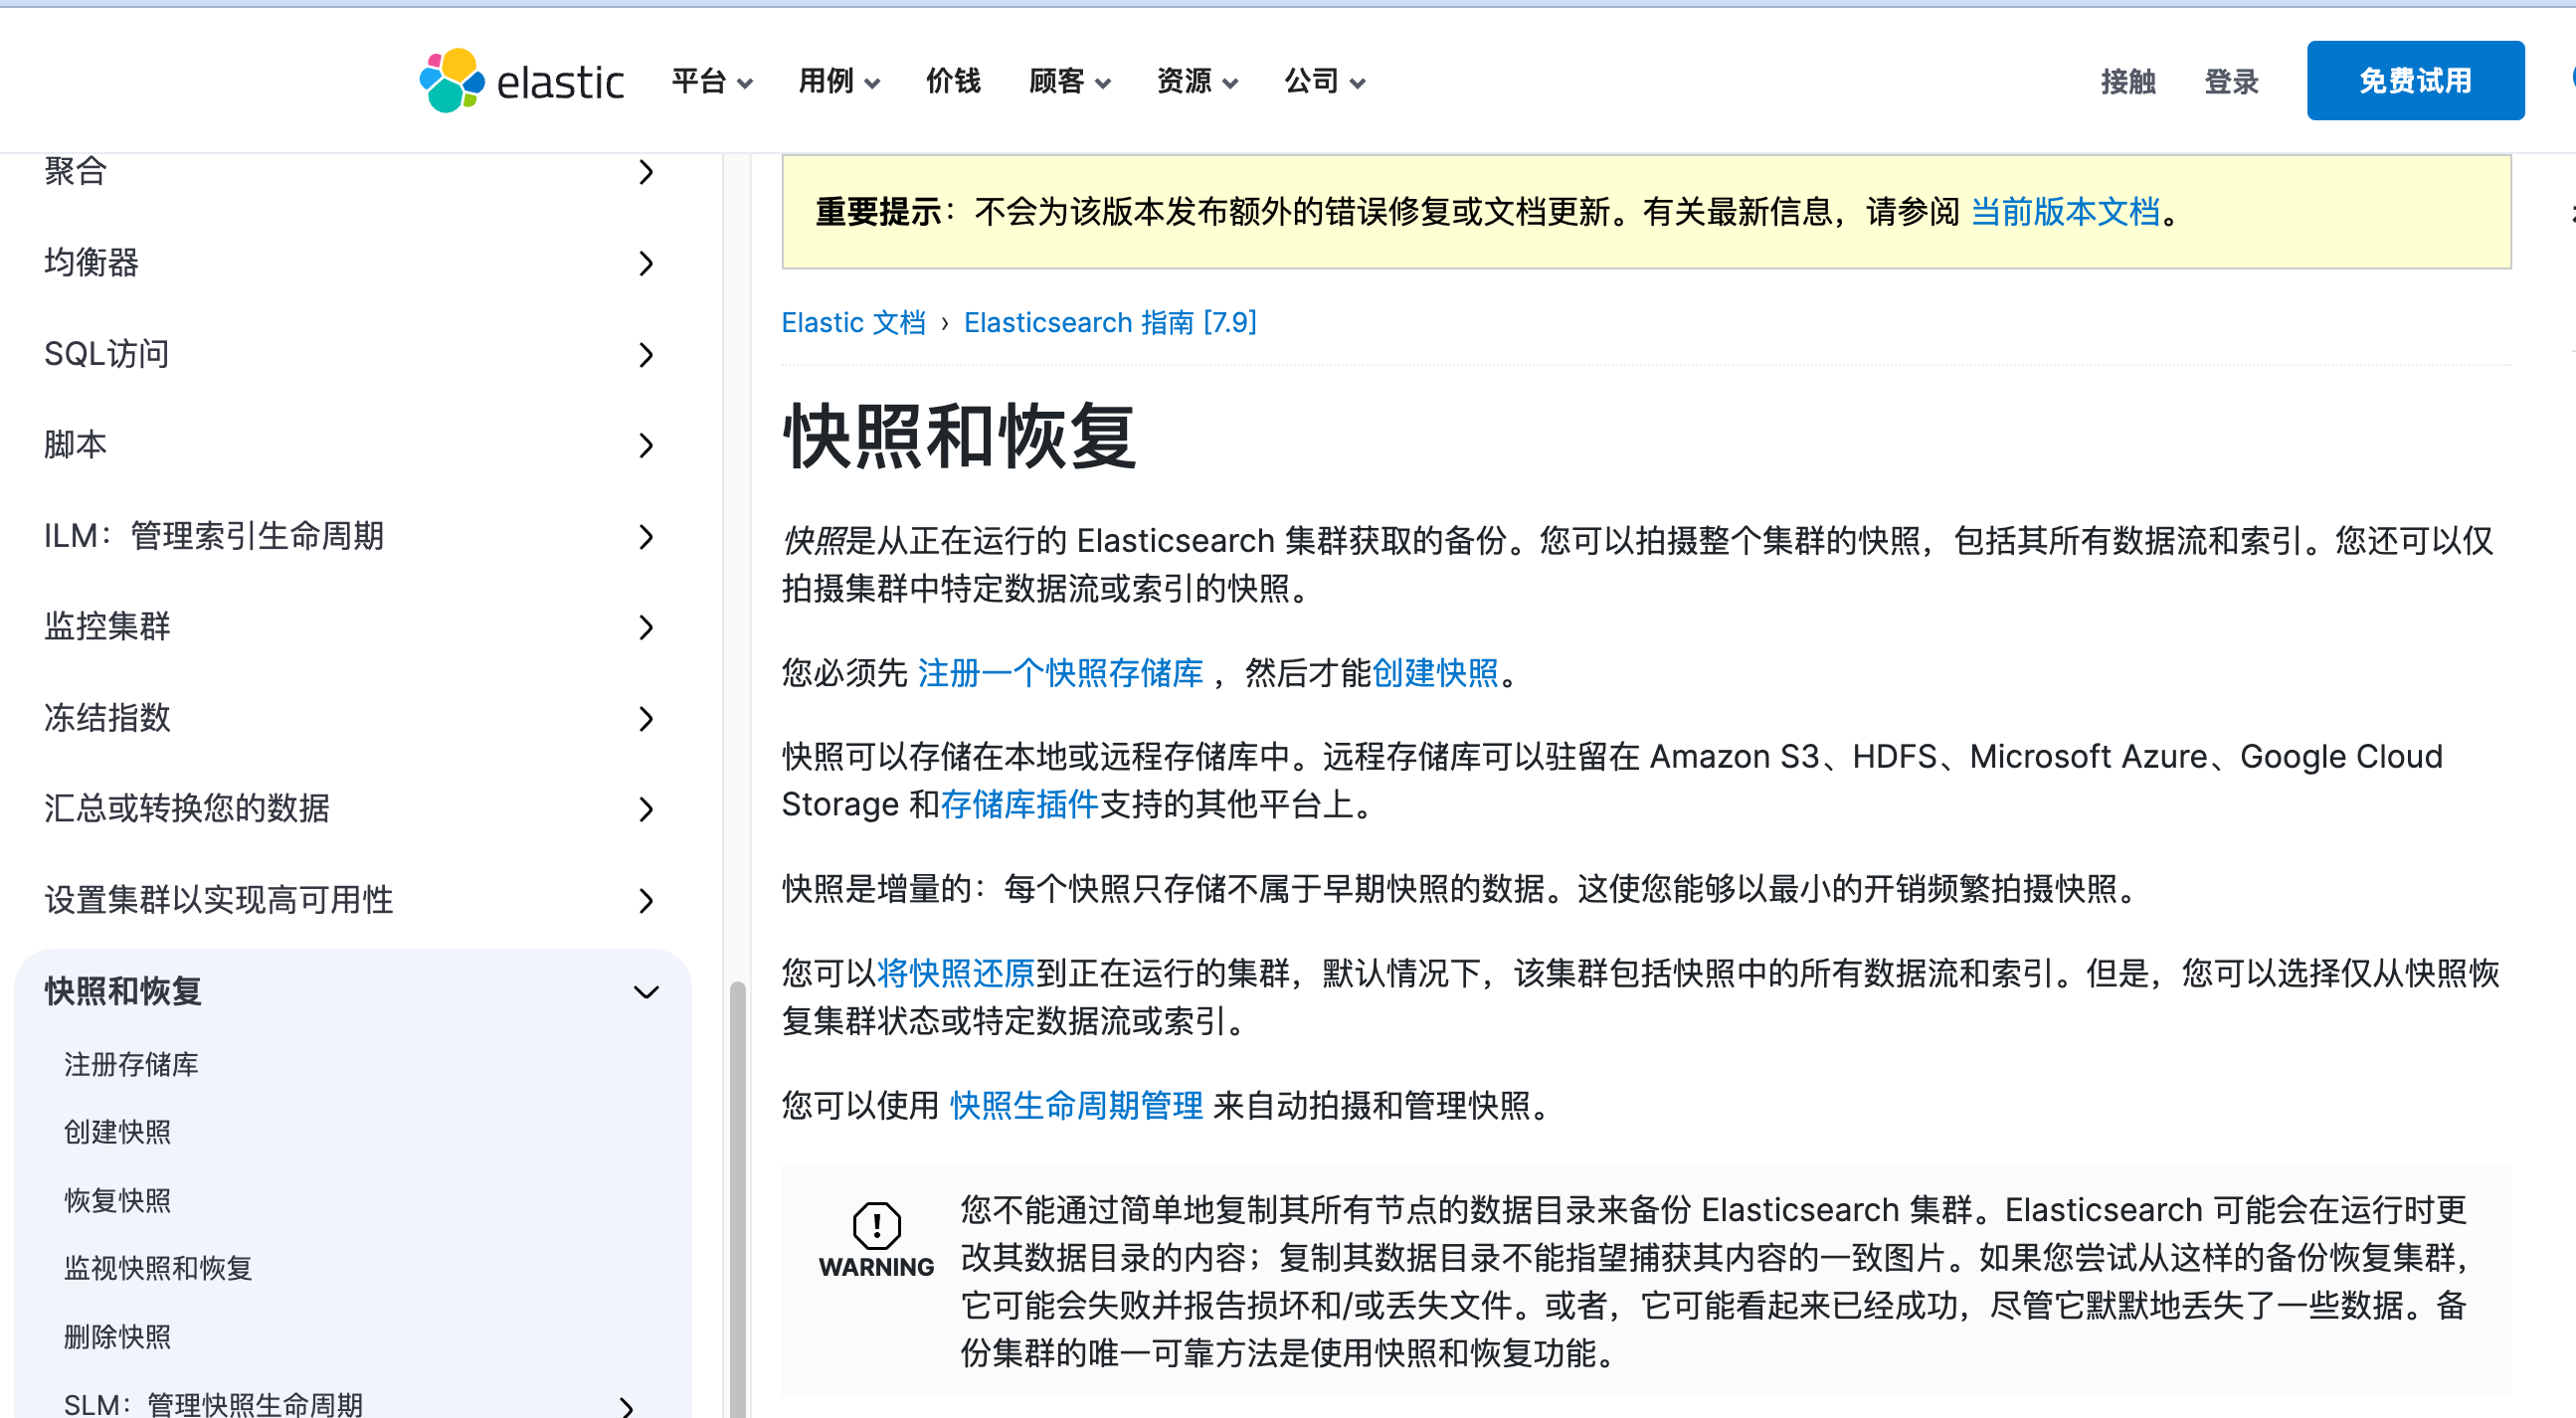This screenshot has width=2576, height=1418.
Task: Expand the 聚合 sidebar section
Action: 646,172
